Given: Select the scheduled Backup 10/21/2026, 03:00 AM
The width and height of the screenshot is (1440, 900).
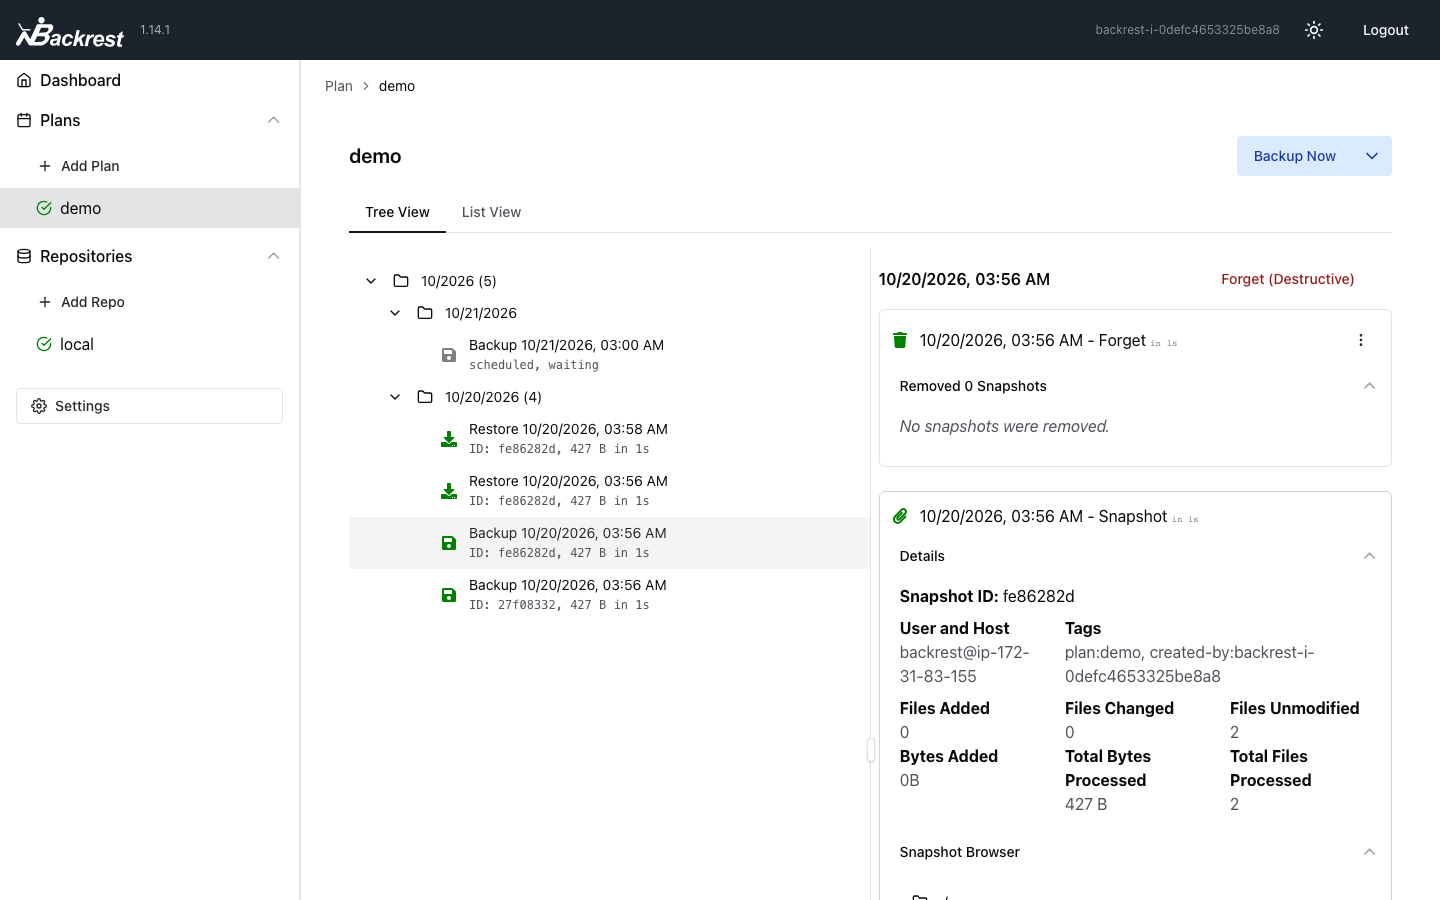Looking at the screenshot, I should [610, 355].
